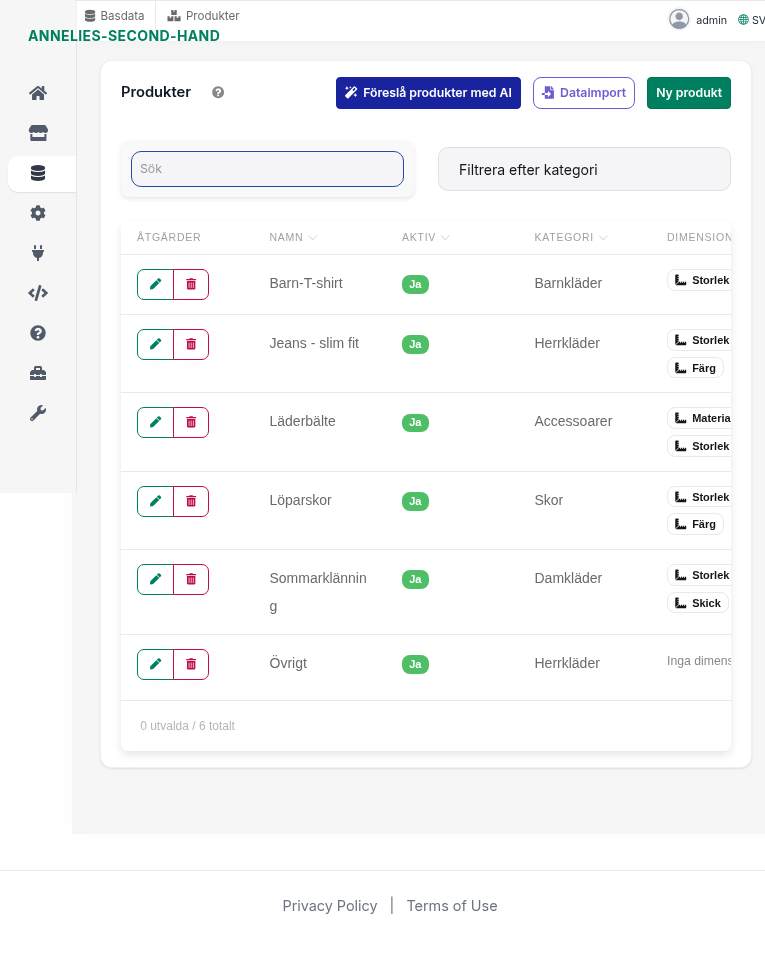Click Skick dimension tag of Sommarklänning
Screen dimensions: 765x956
point(698,603)
